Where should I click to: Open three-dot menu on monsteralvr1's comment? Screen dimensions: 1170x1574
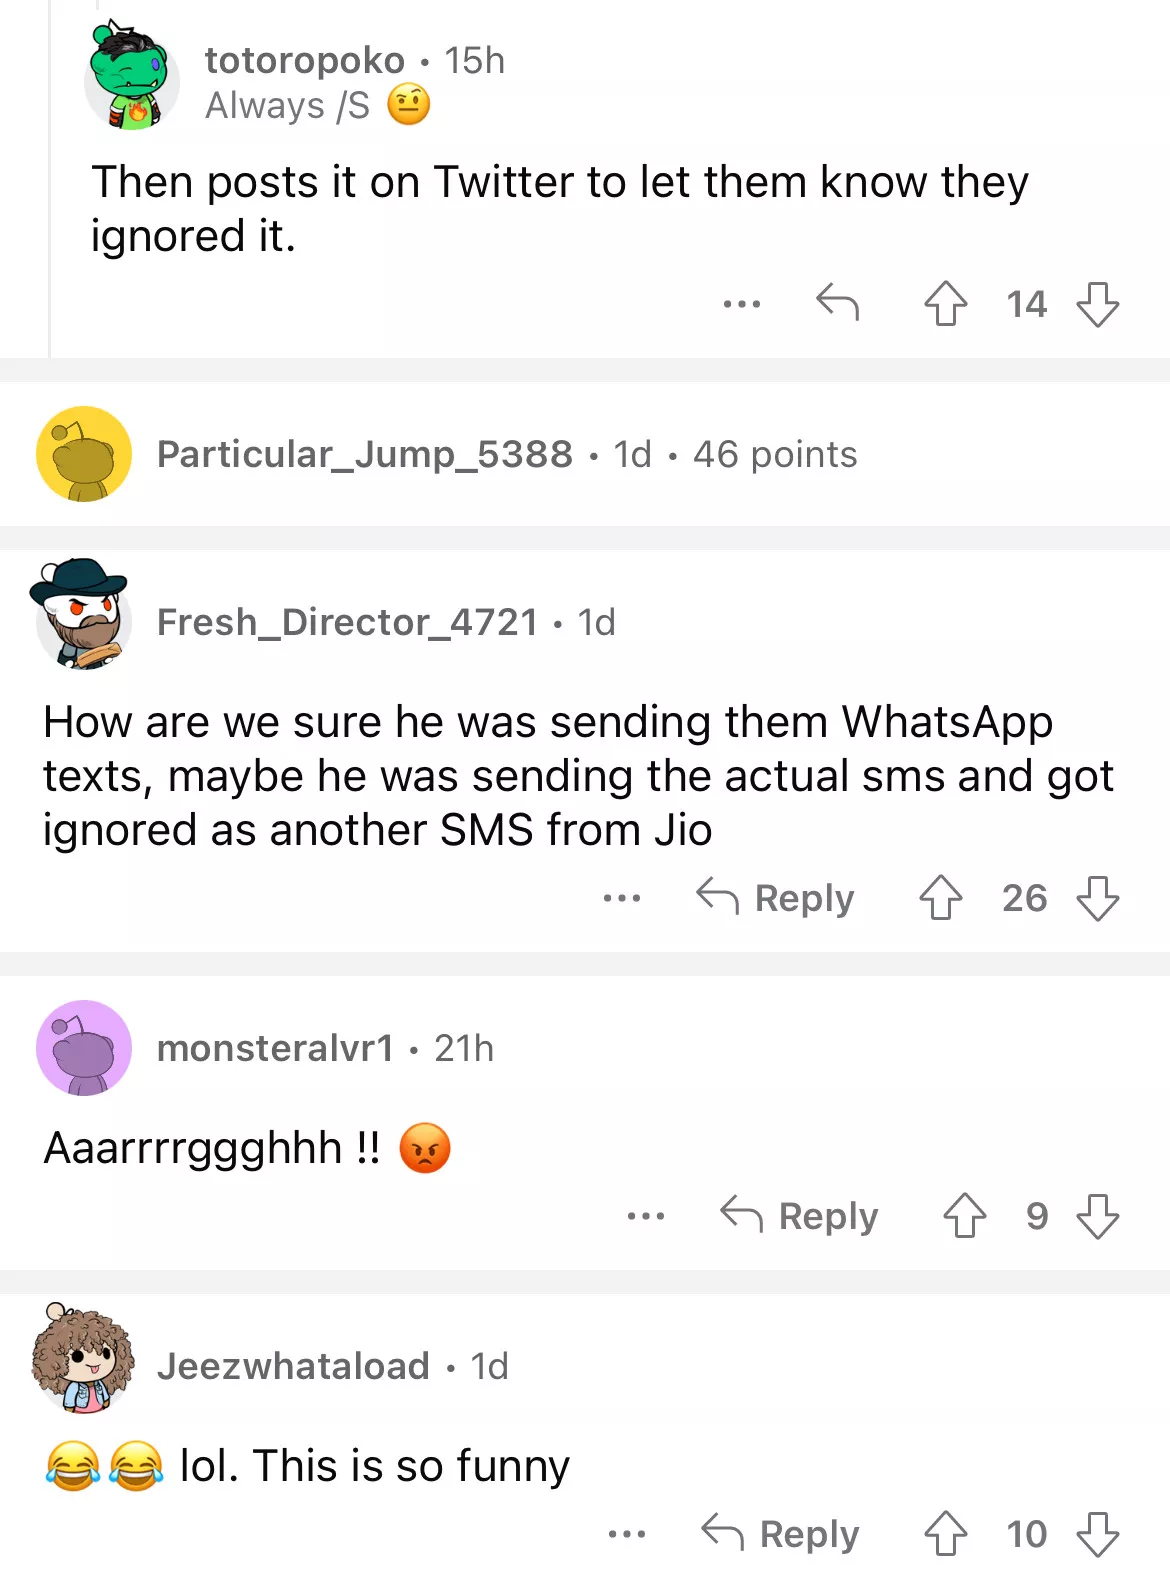tap(646, 1216)
